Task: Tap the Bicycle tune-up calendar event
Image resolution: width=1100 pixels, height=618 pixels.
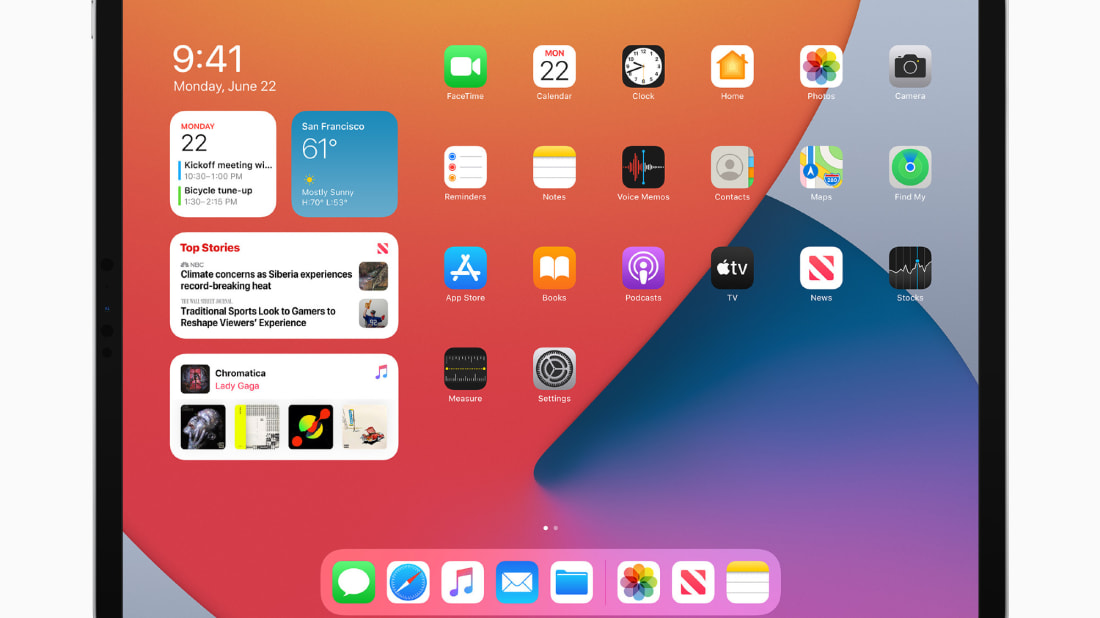Action: (x=216, y=196)
